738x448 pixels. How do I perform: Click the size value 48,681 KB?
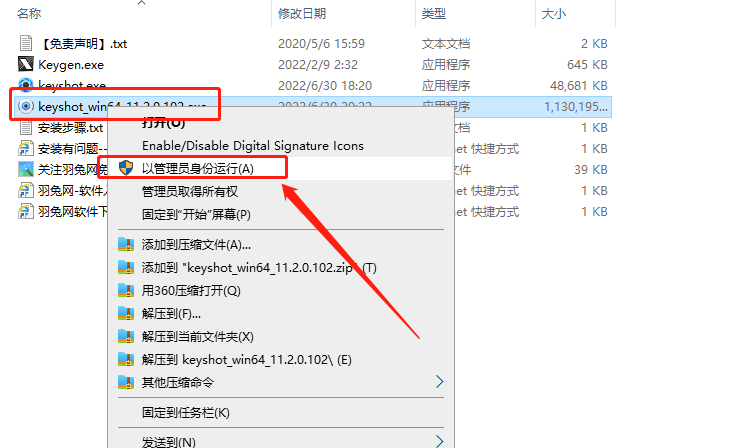click(578, 86)
